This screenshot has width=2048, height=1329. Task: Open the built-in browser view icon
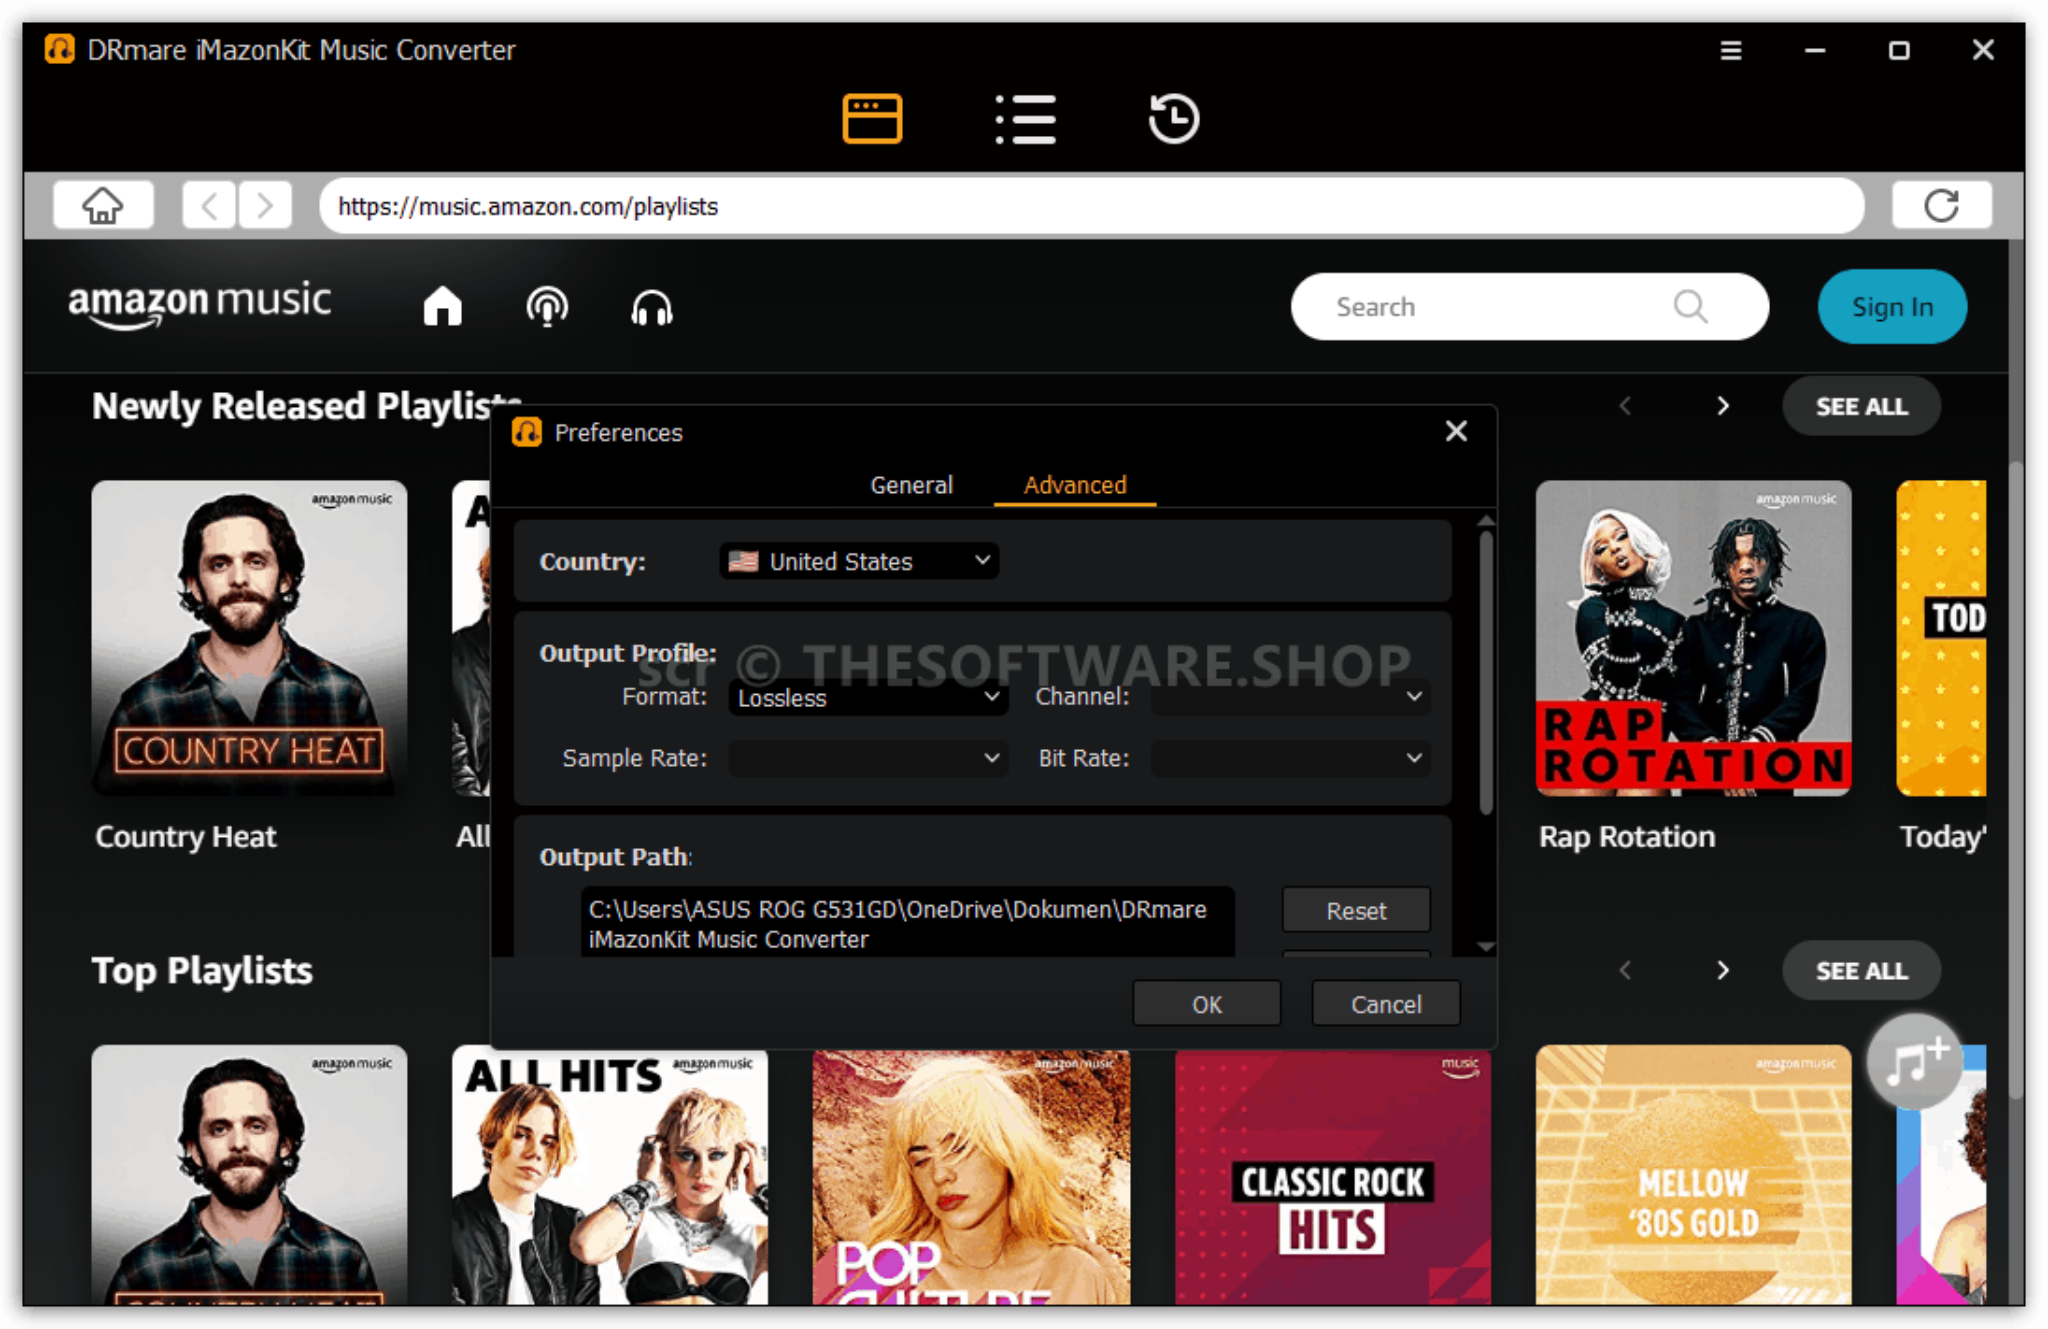pos(872,119)
